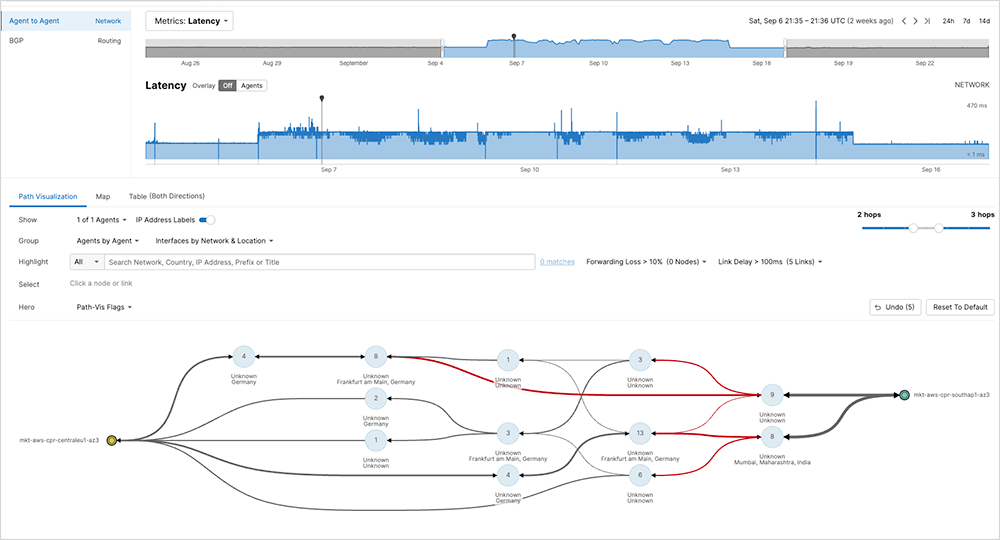Click the NETWORK label above latency chart
The image size is (1000, 540).
[972, 85]
